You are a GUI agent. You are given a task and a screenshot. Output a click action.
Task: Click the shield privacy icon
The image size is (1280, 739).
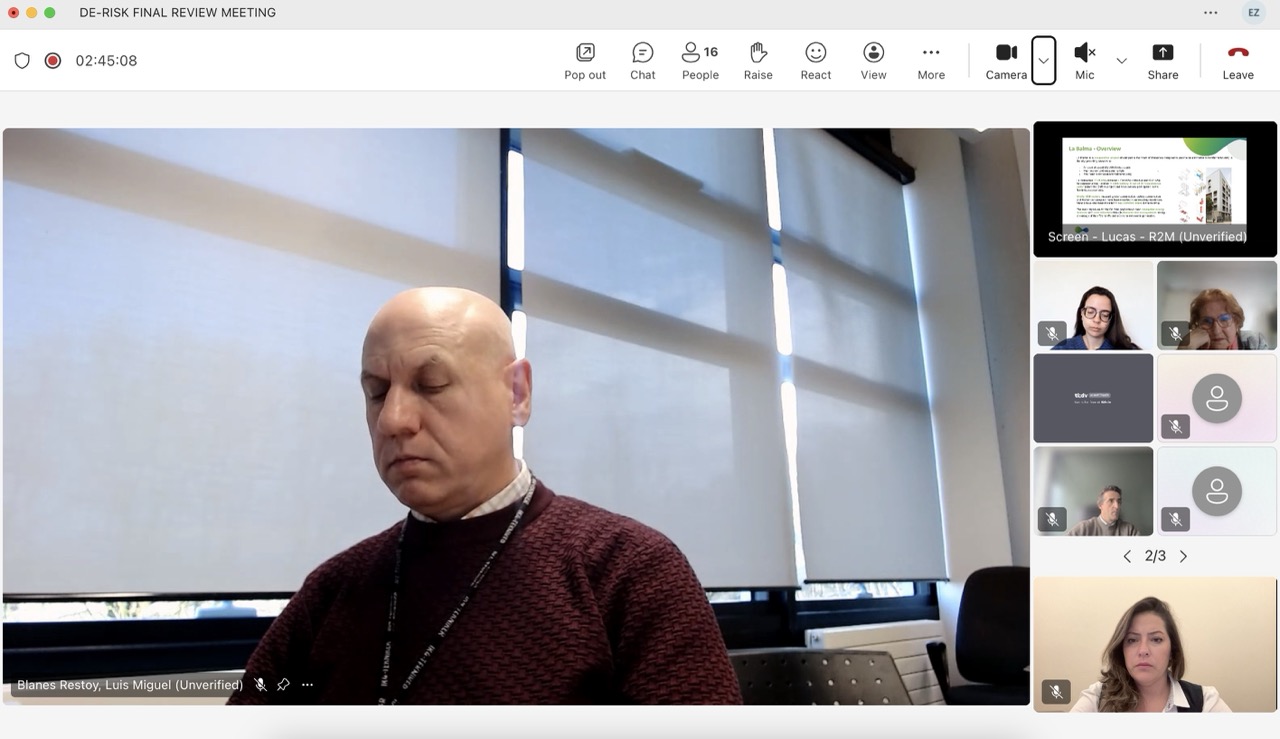pyautogui.click(x=22, y=61)
